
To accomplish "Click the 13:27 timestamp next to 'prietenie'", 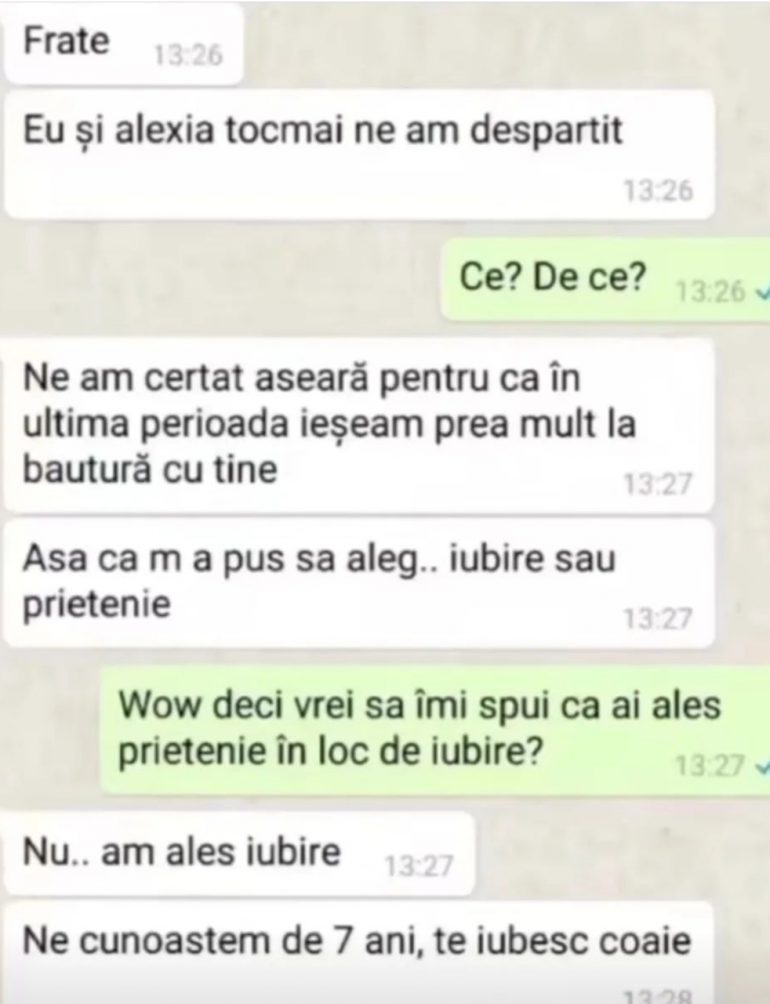I will [x=658, y=619].
